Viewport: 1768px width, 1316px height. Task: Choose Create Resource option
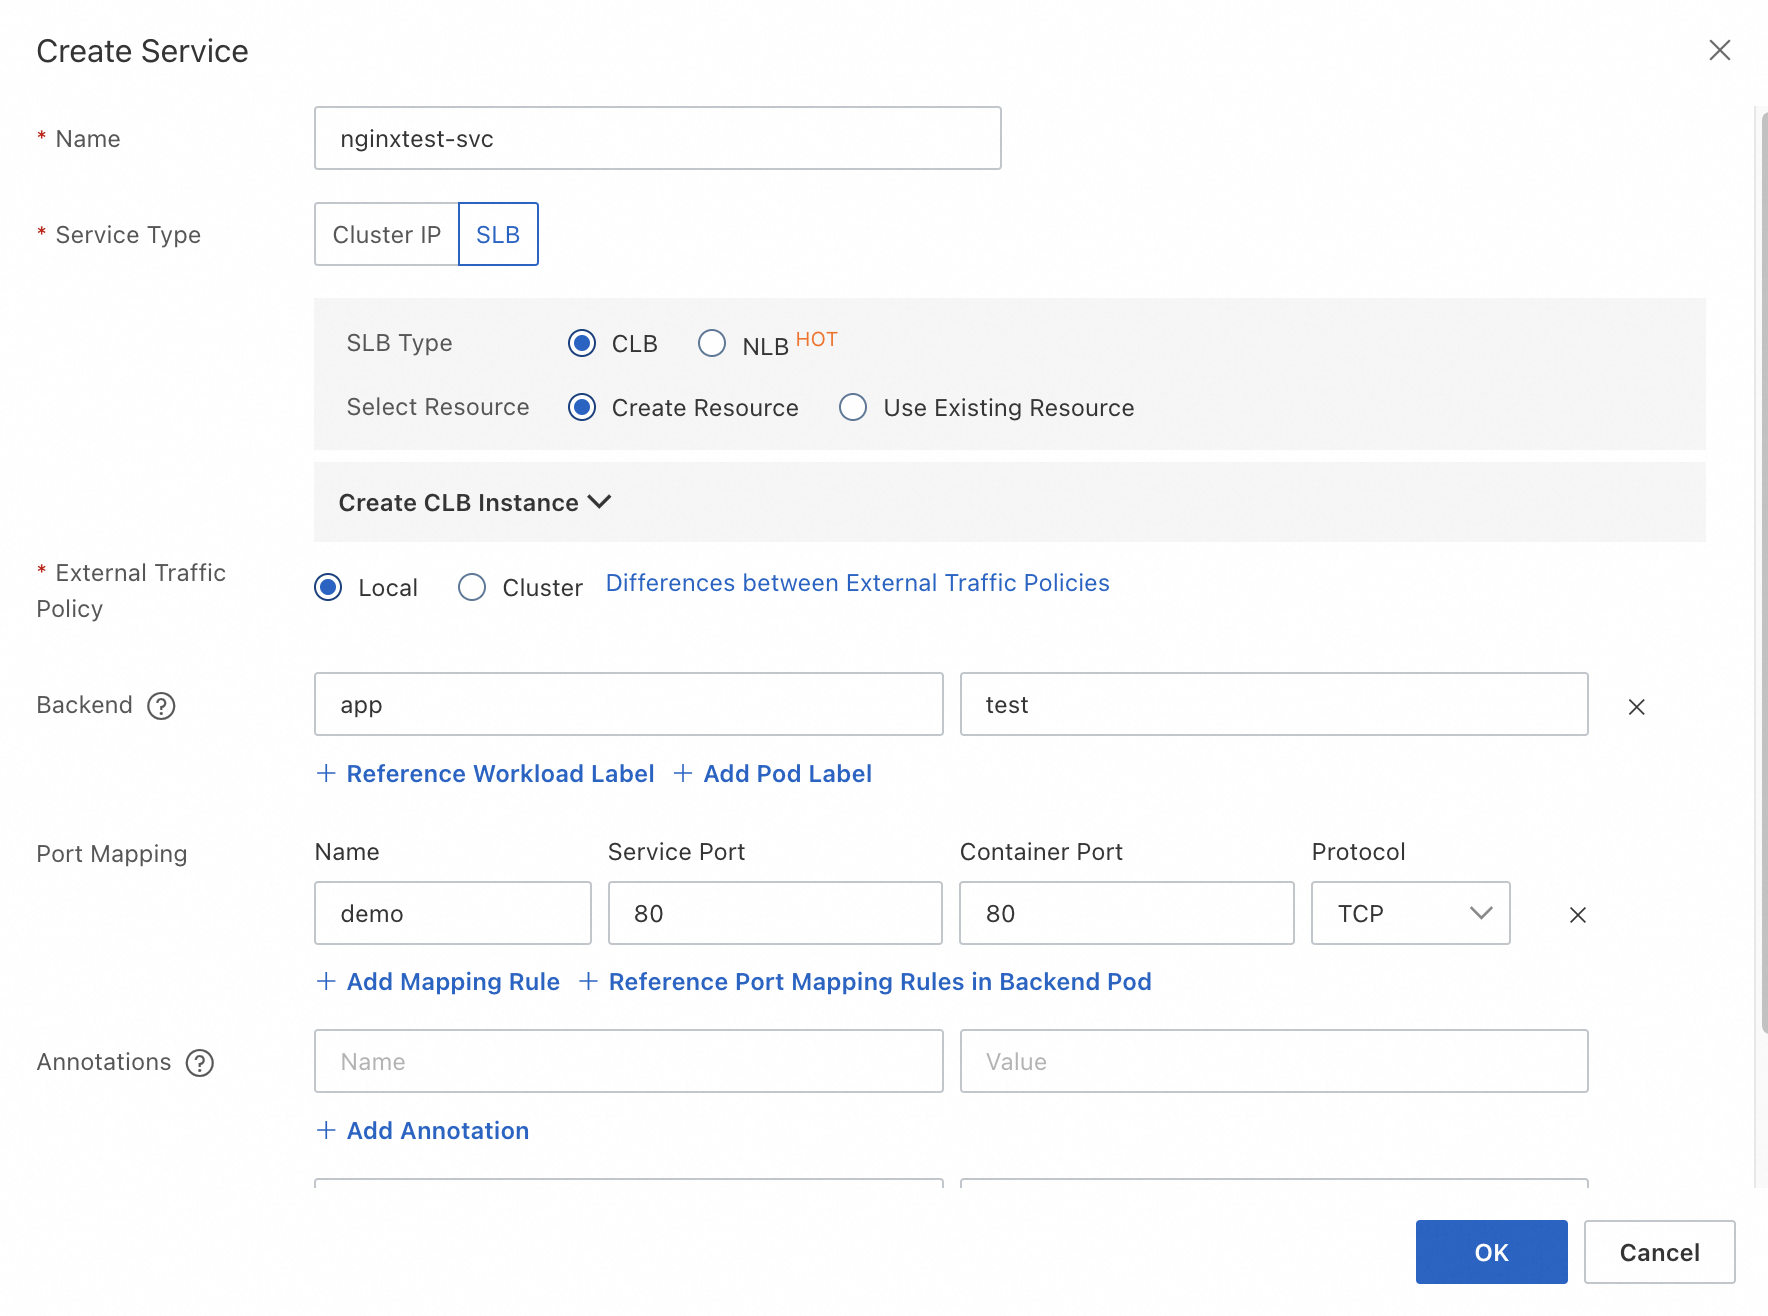click(x=582, y=408)
